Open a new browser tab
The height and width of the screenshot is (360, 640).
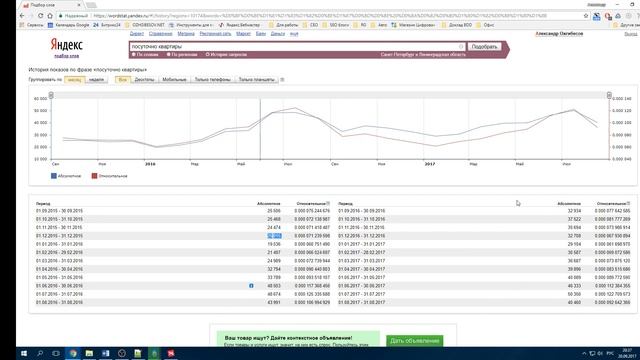[91, 5]
